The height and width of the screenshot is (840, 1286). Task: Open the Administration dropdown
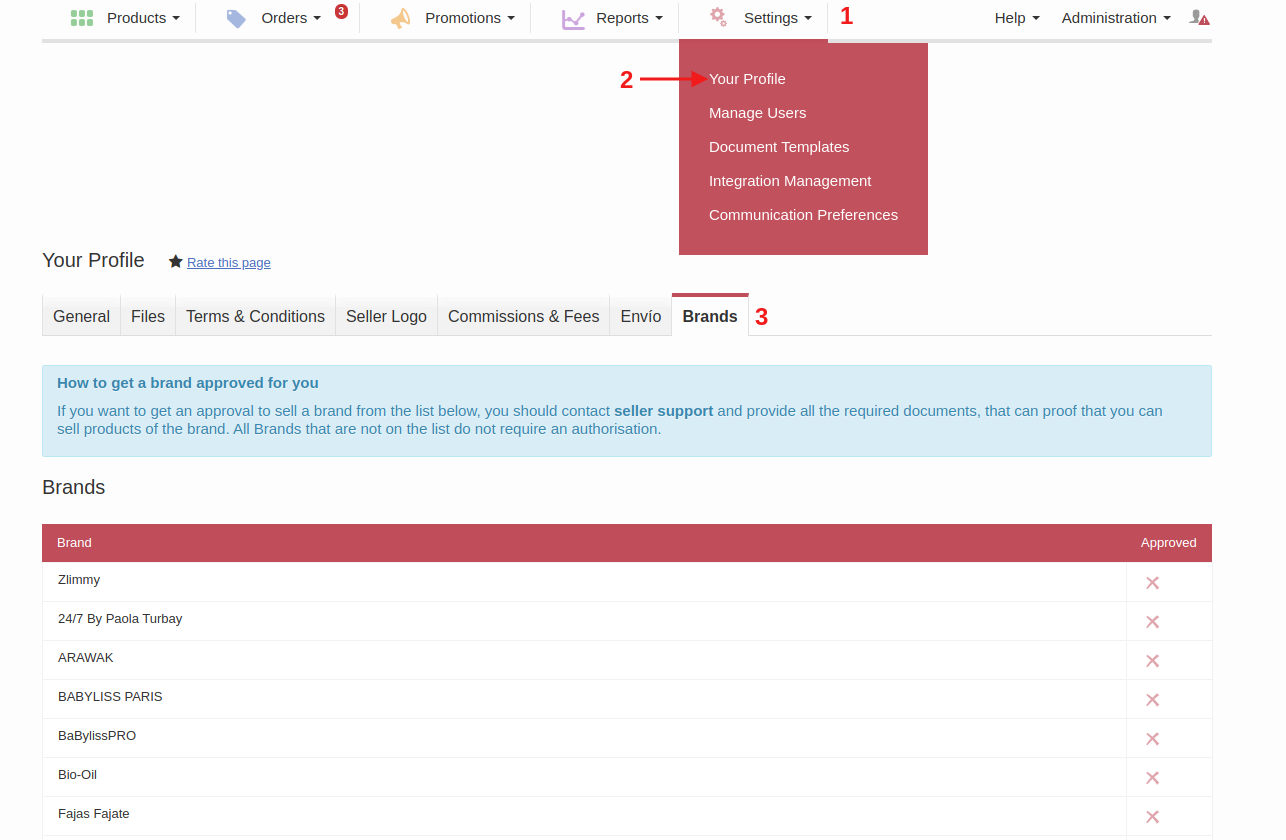[1116, 18]
